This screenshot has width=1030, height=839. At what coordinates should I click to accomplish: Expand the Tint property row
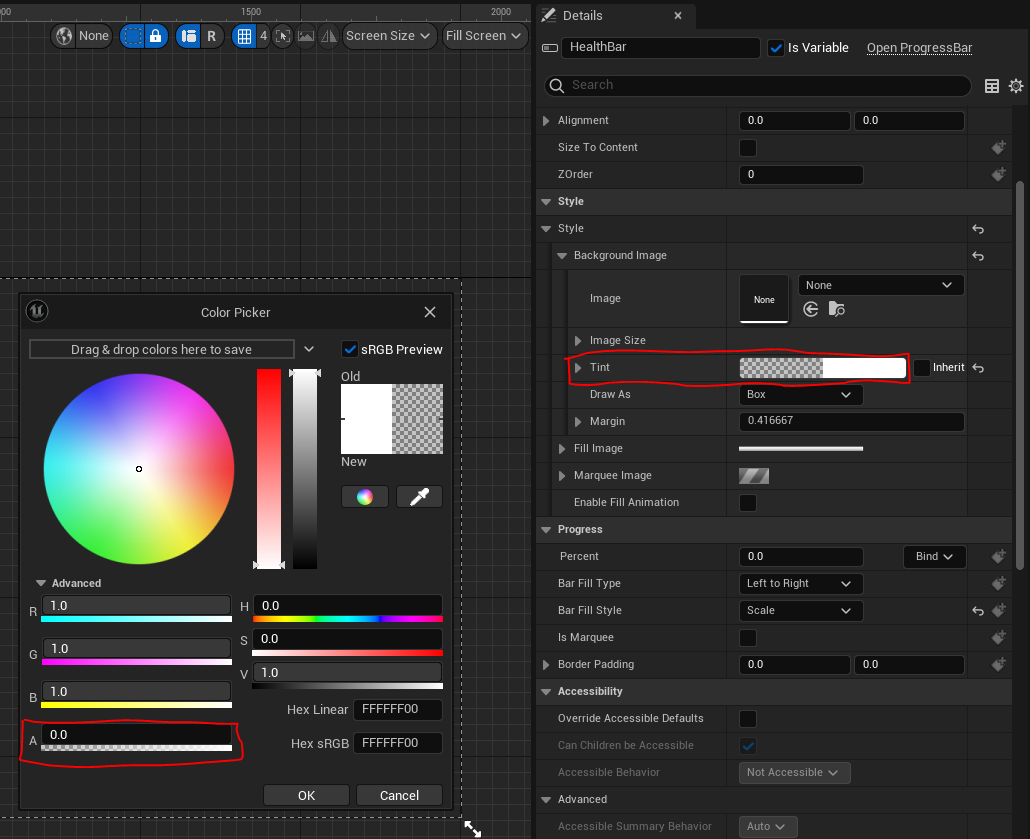(x=579, y=368)
